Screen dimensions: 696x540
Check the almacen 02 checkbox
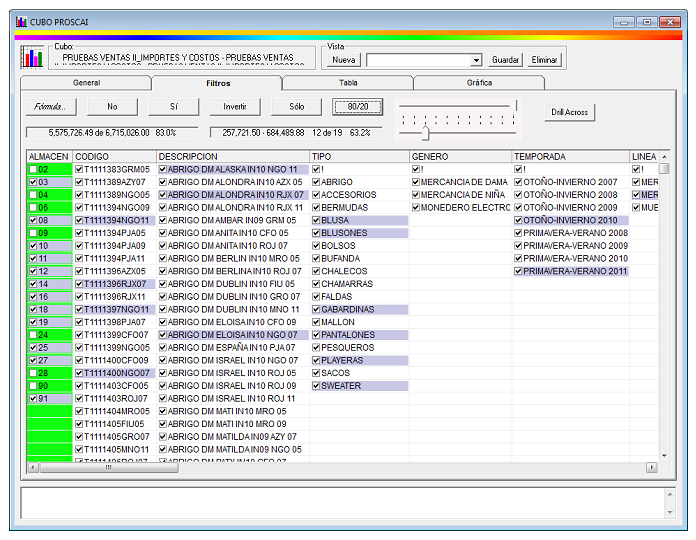[x=33, y=169]
